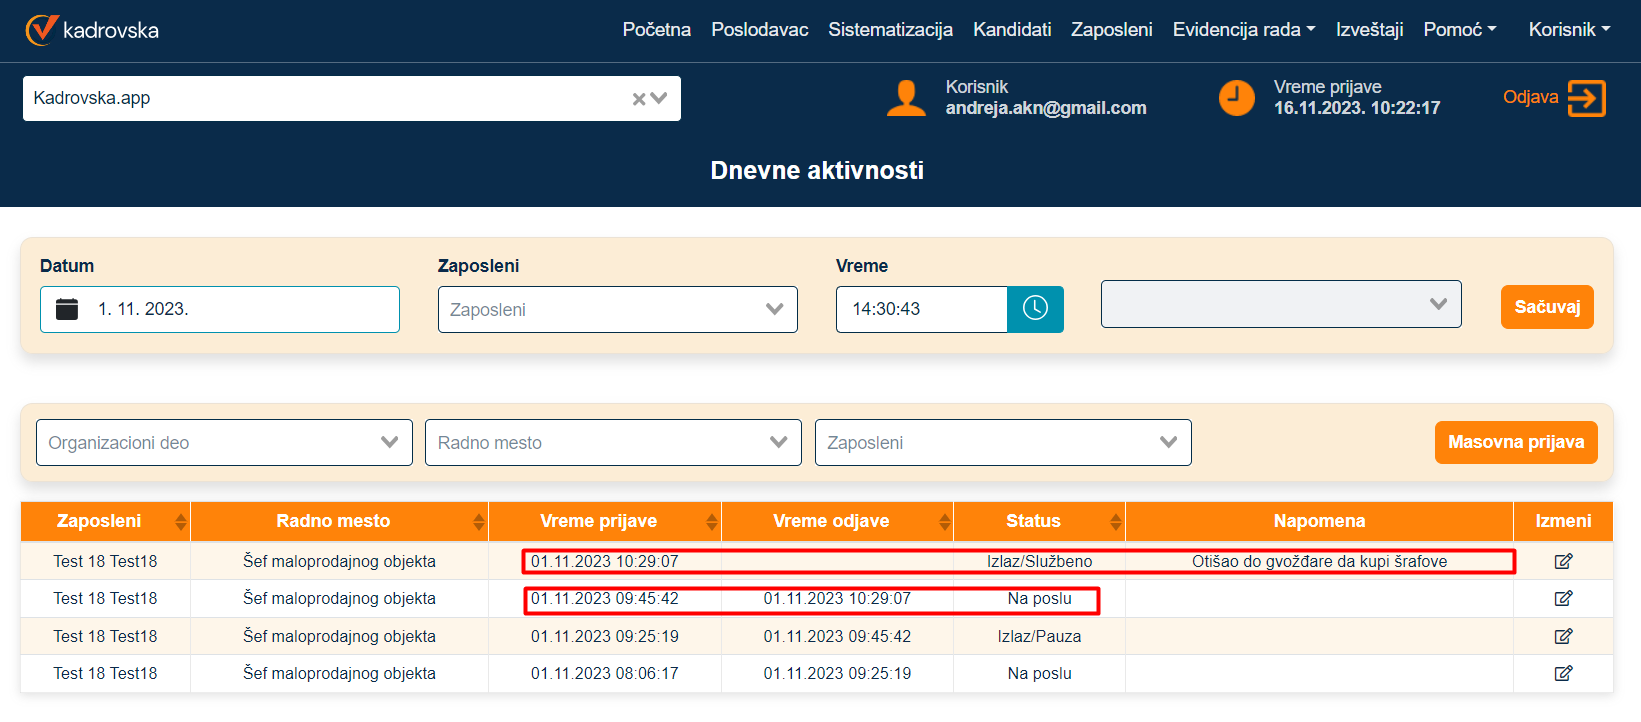Sort by the Status column arrows
Image resolution: width=1641 pixels, height=722 pixels.
[x=1115, y=521]
